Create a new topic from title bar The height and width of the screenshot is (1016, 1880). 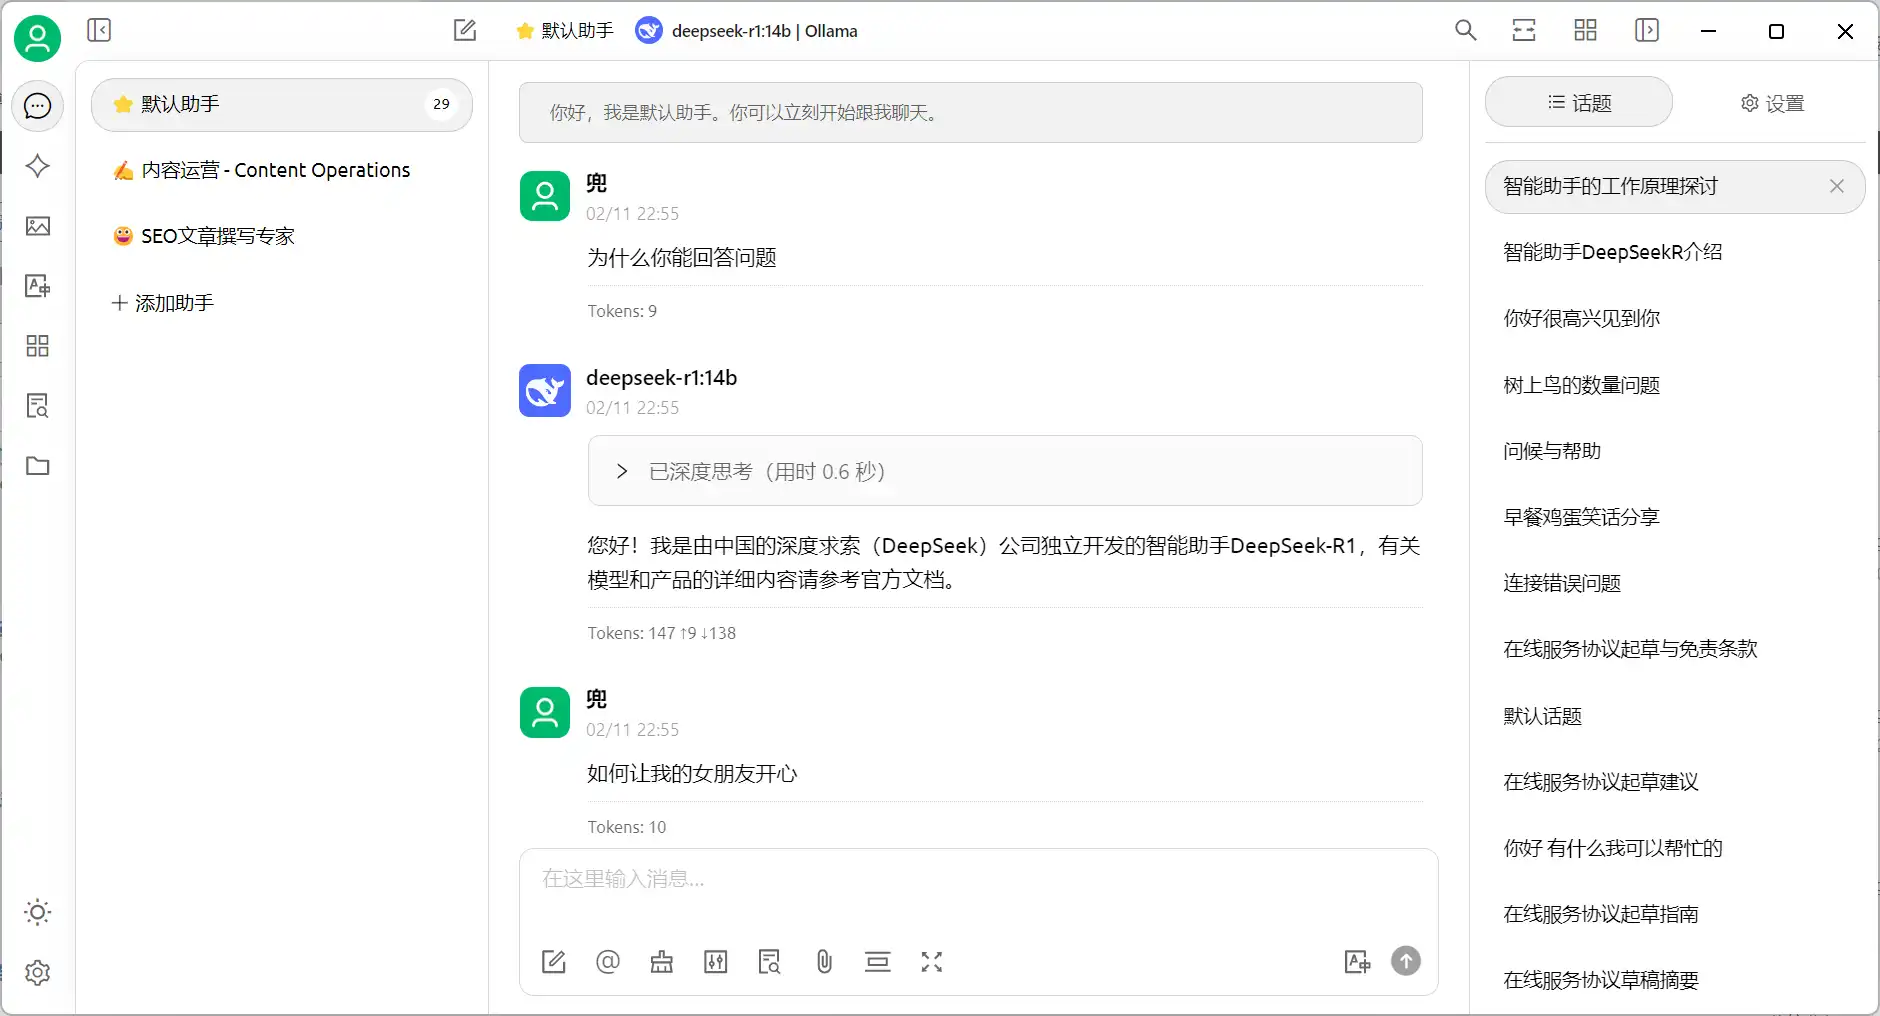(465, 30)
